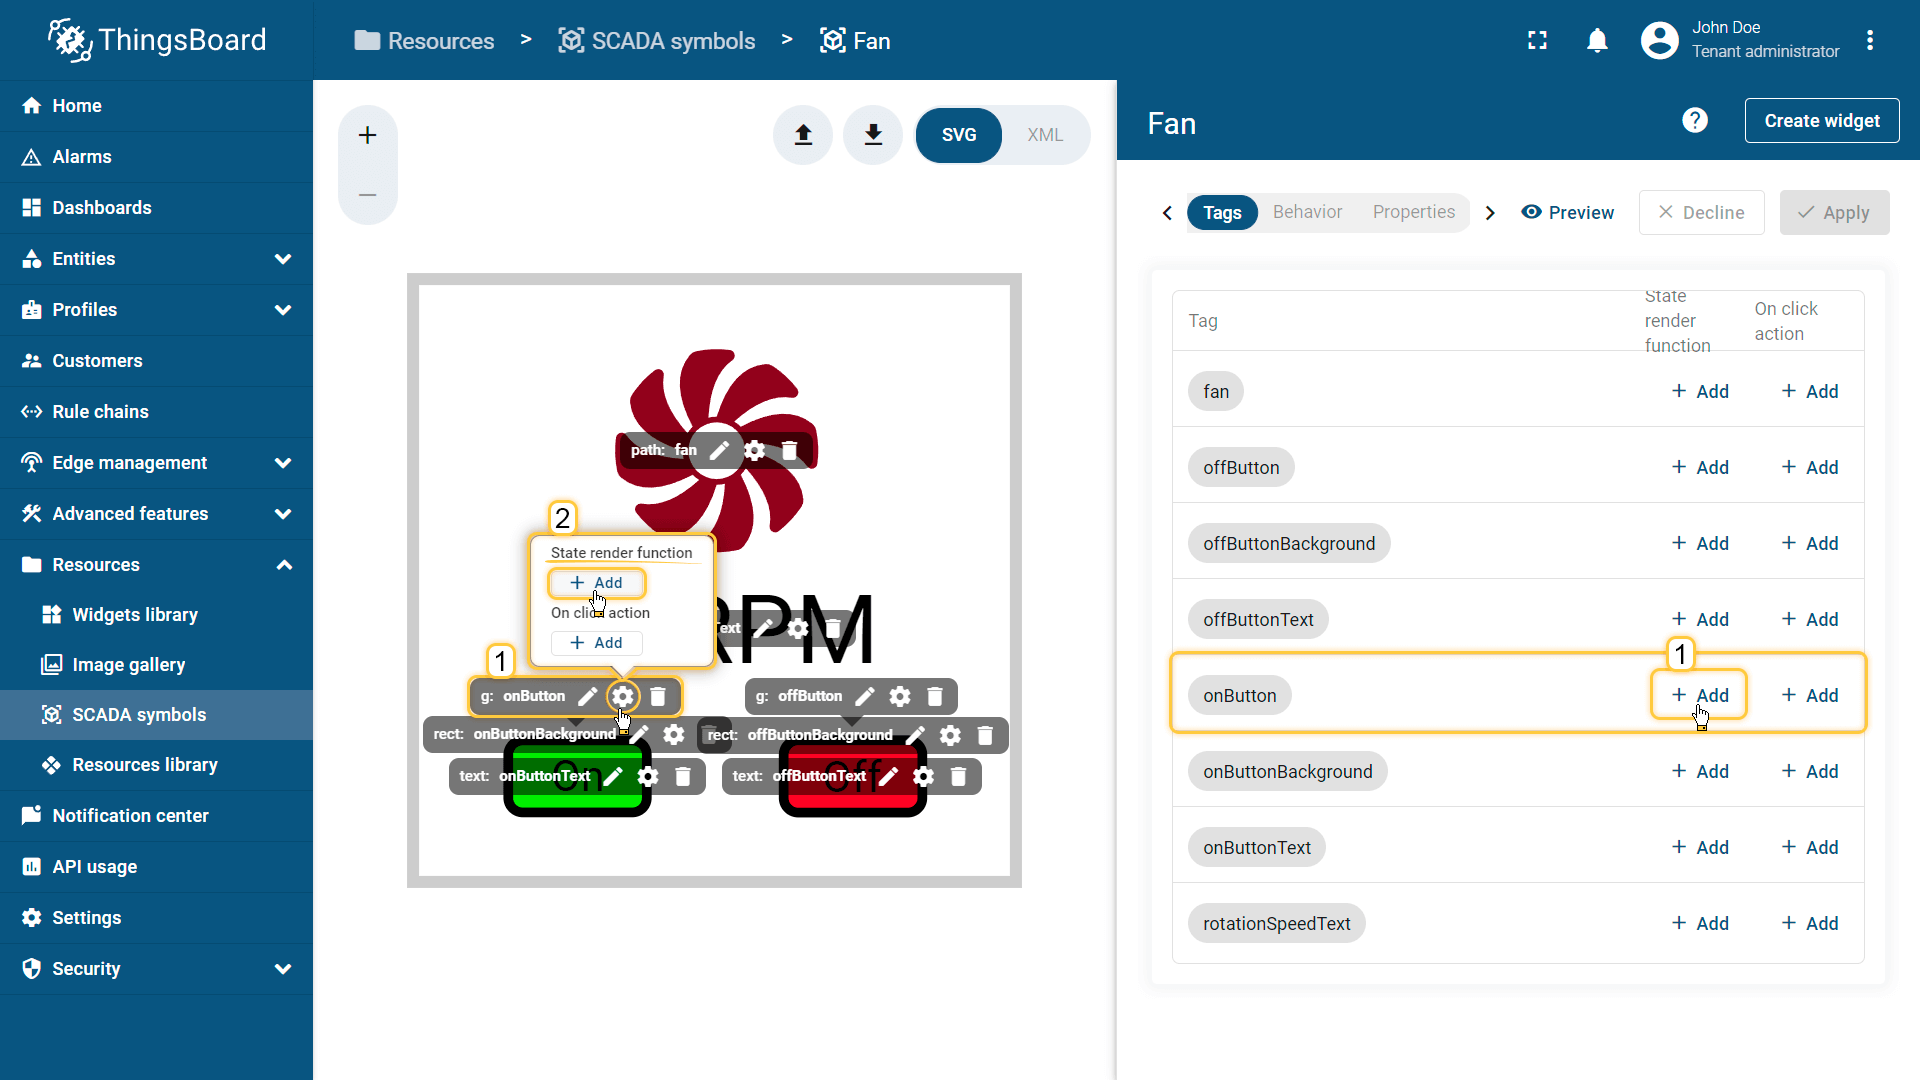
Task: Click the pencil icon on the fan path tag
Action: pyautogui.click(x=719, y=450)
